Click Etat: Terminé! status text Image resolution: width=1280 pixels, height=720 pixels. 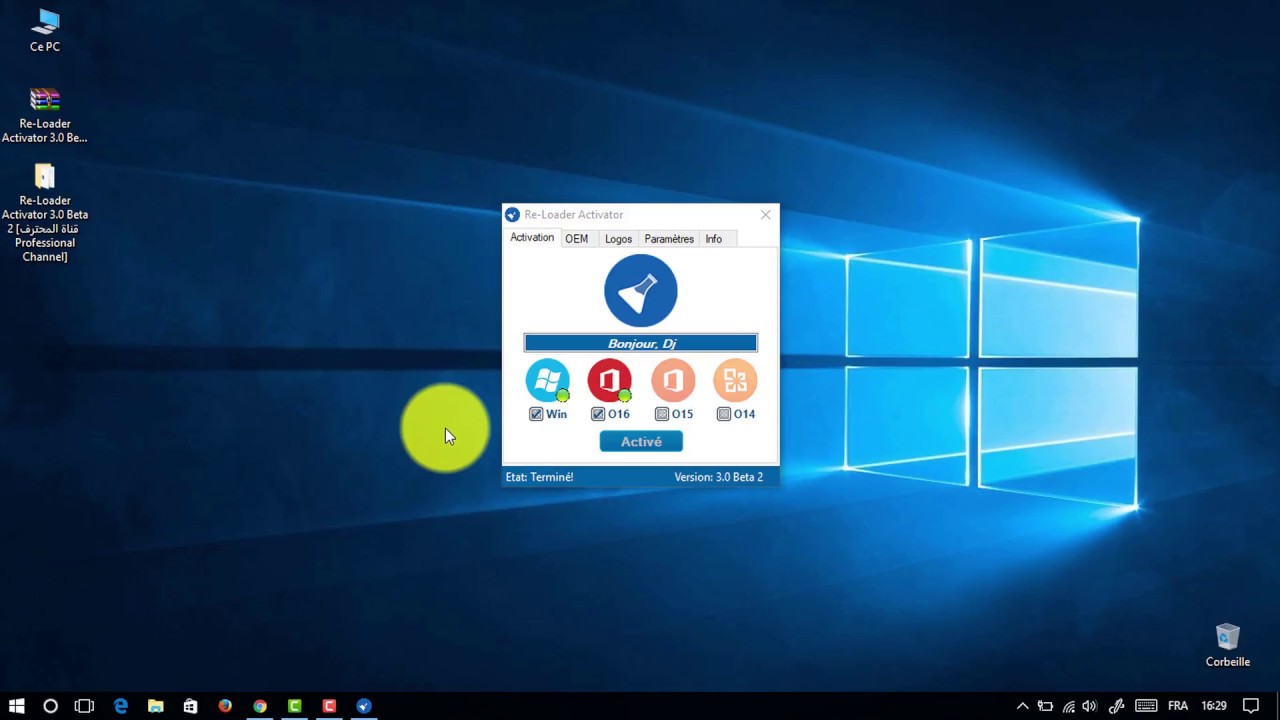(539, 477)
